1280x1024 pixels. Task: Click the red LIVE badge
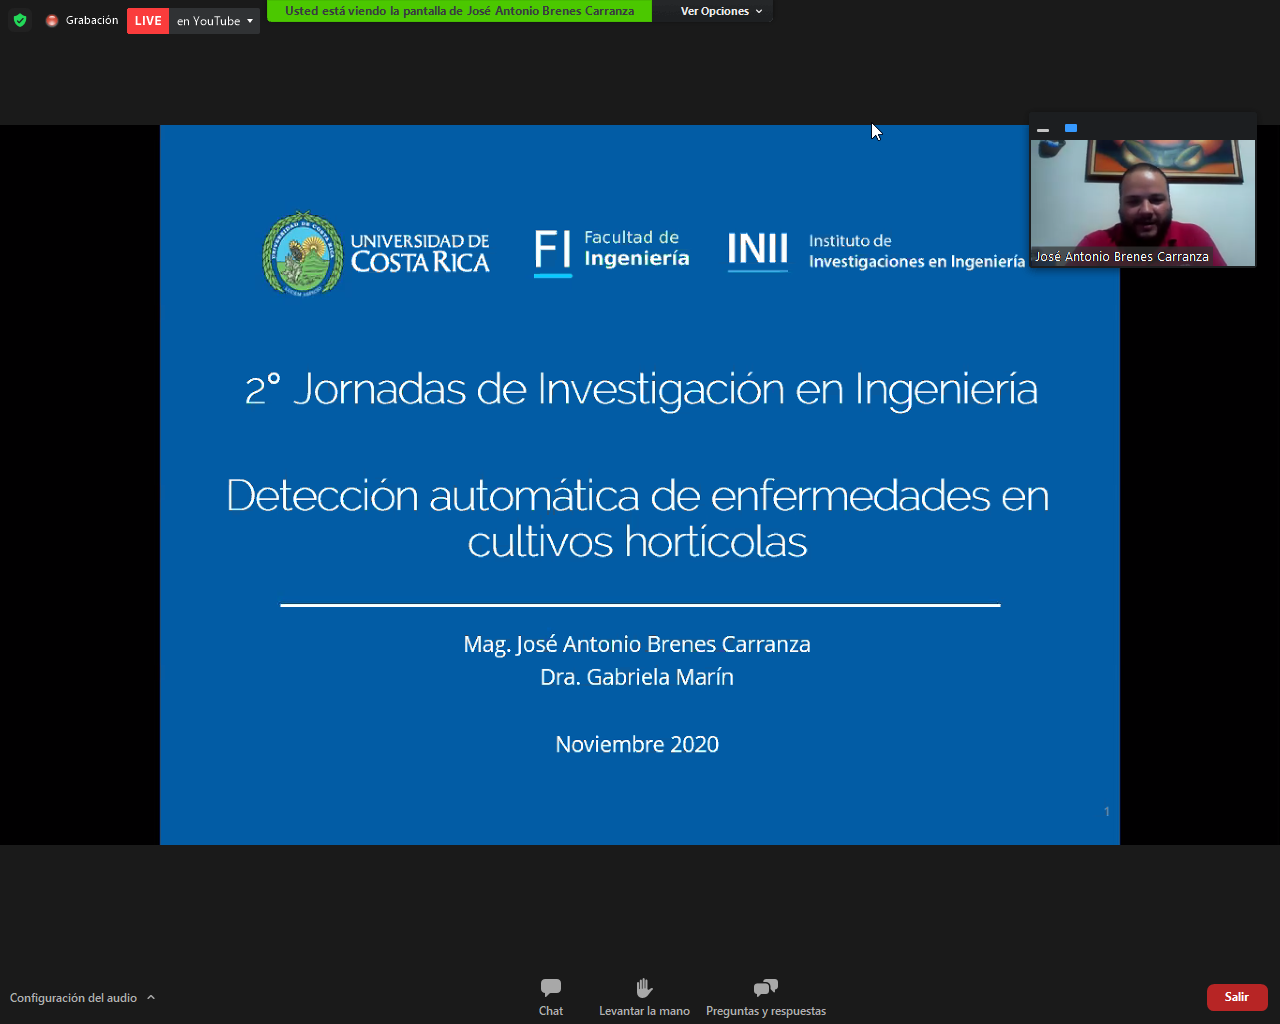point(148,21)
